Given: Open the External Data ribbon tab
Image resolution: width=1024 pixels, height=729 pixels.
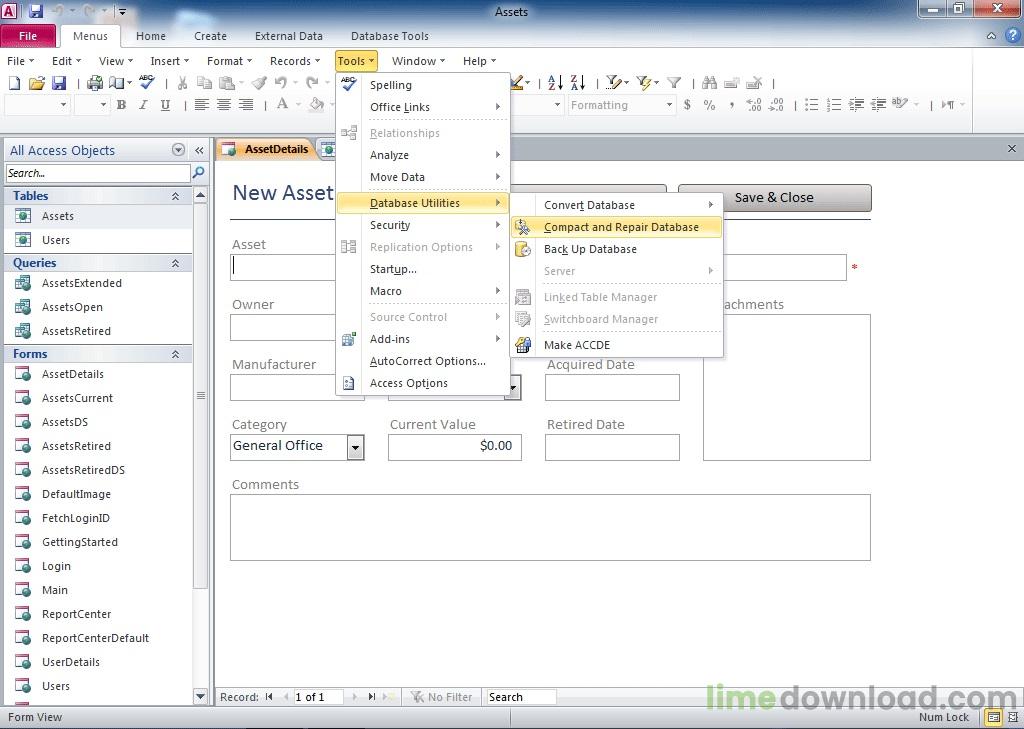Looking at the screenshot, I should (x=288, y=36).
